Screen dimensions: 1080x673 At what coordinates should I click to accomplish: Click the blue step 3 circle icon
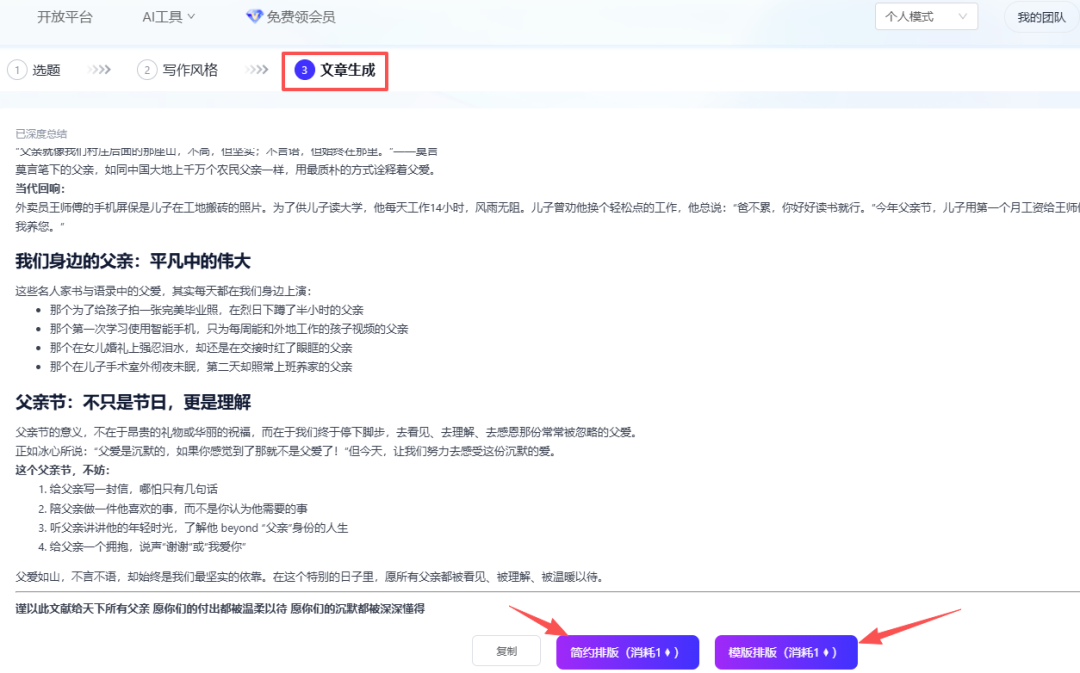[x=304, y=70]
